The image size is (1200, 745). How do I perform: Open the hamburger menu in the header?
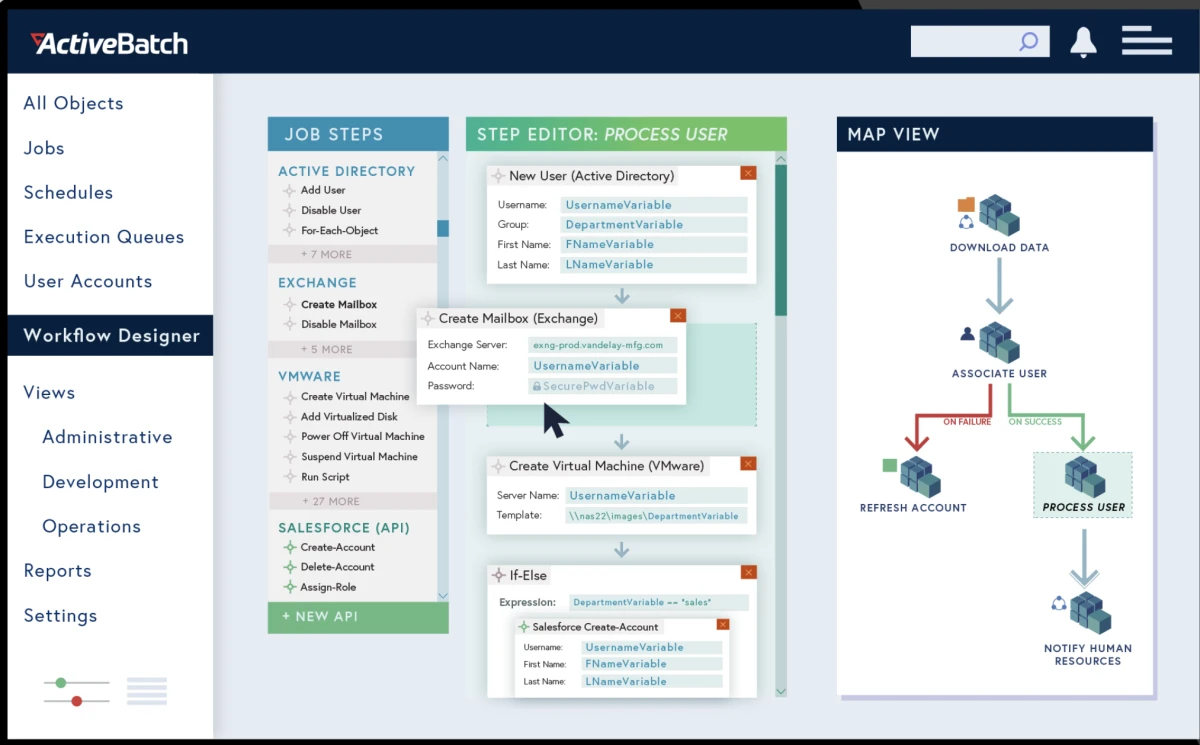[1146, 41]
